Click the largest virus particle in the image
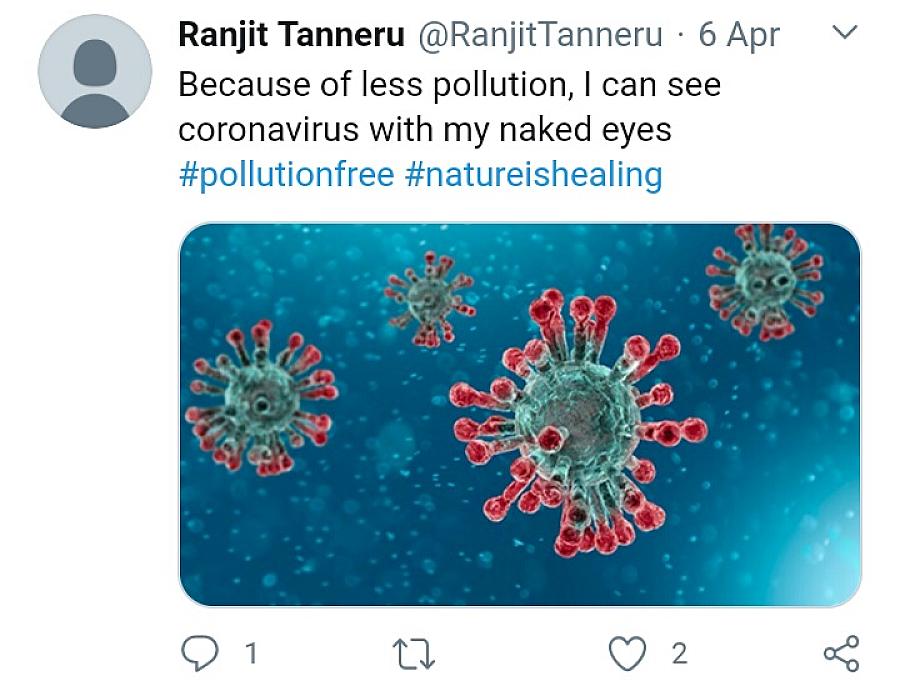 [577, 423]
